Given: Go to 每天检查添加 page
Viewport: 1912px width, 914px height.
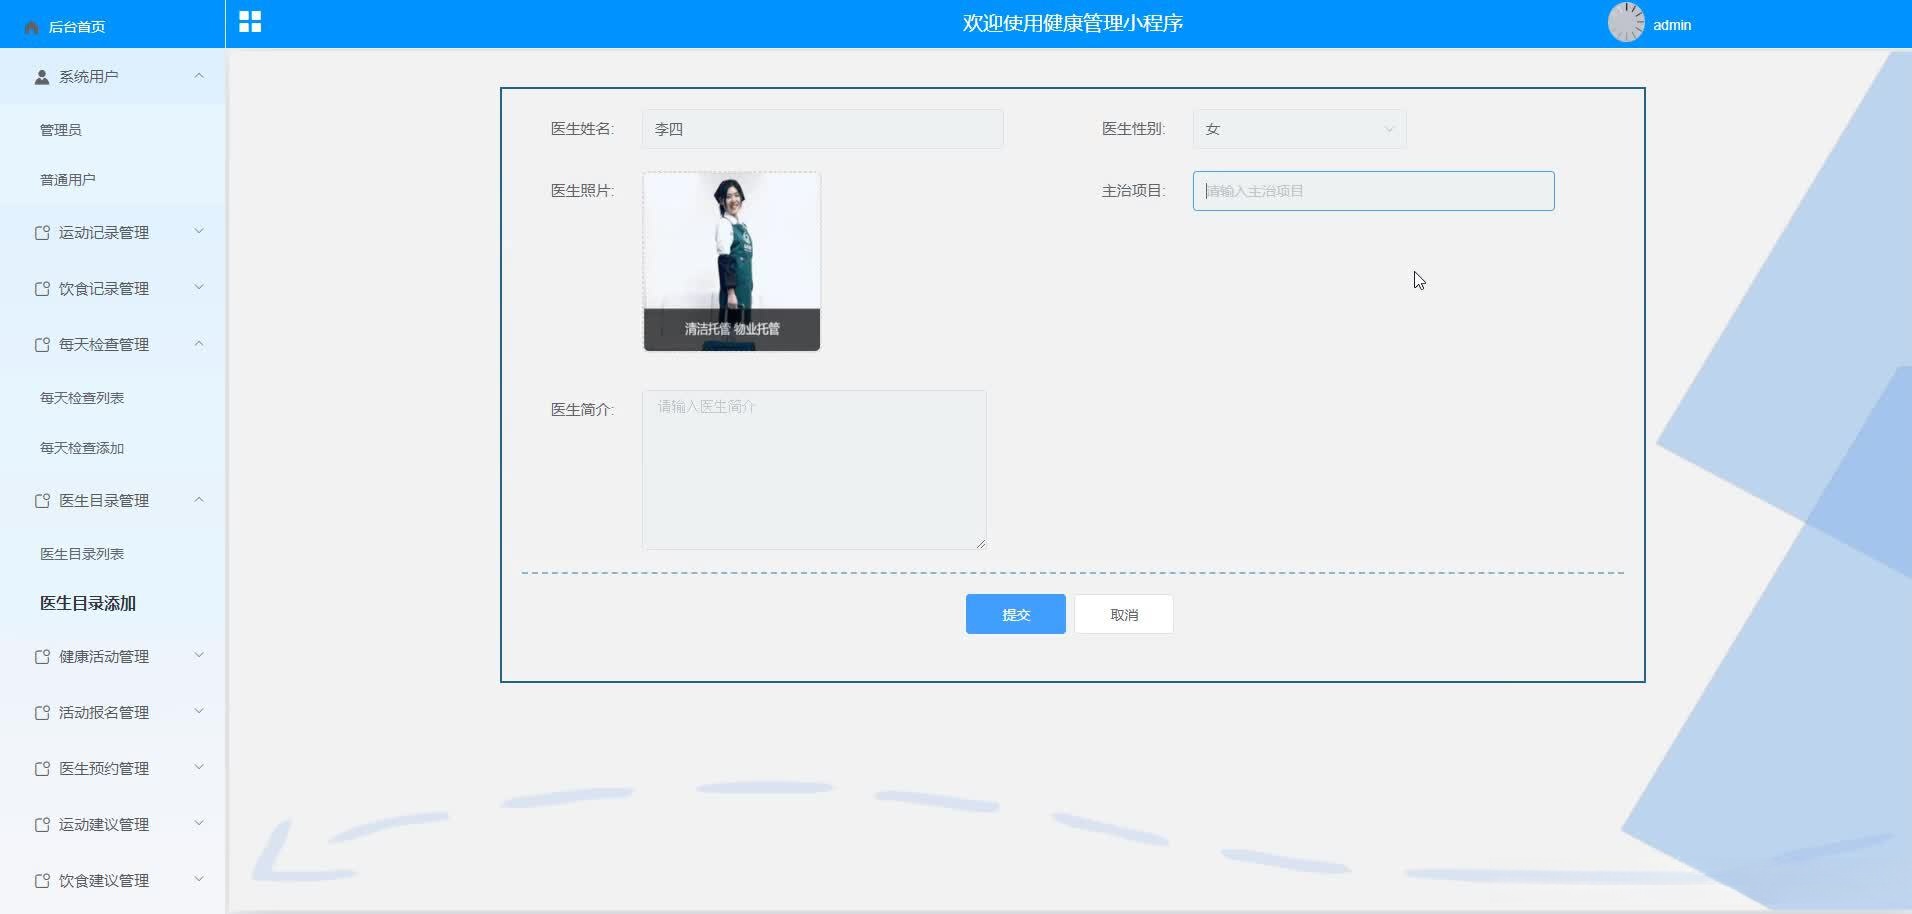Looking at the screenshot, I should [x=80, y=448].
